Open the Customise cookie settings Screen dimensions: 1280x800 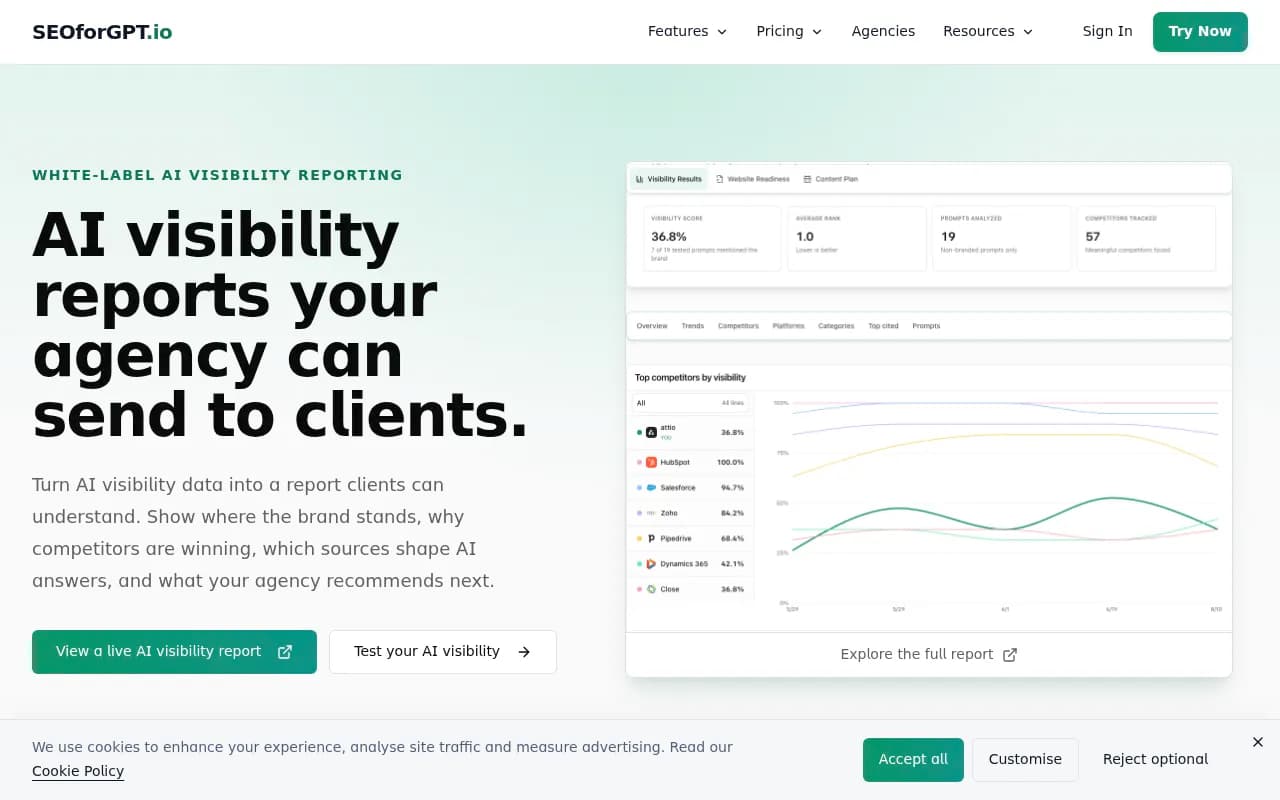click(x=1025, y=760)
